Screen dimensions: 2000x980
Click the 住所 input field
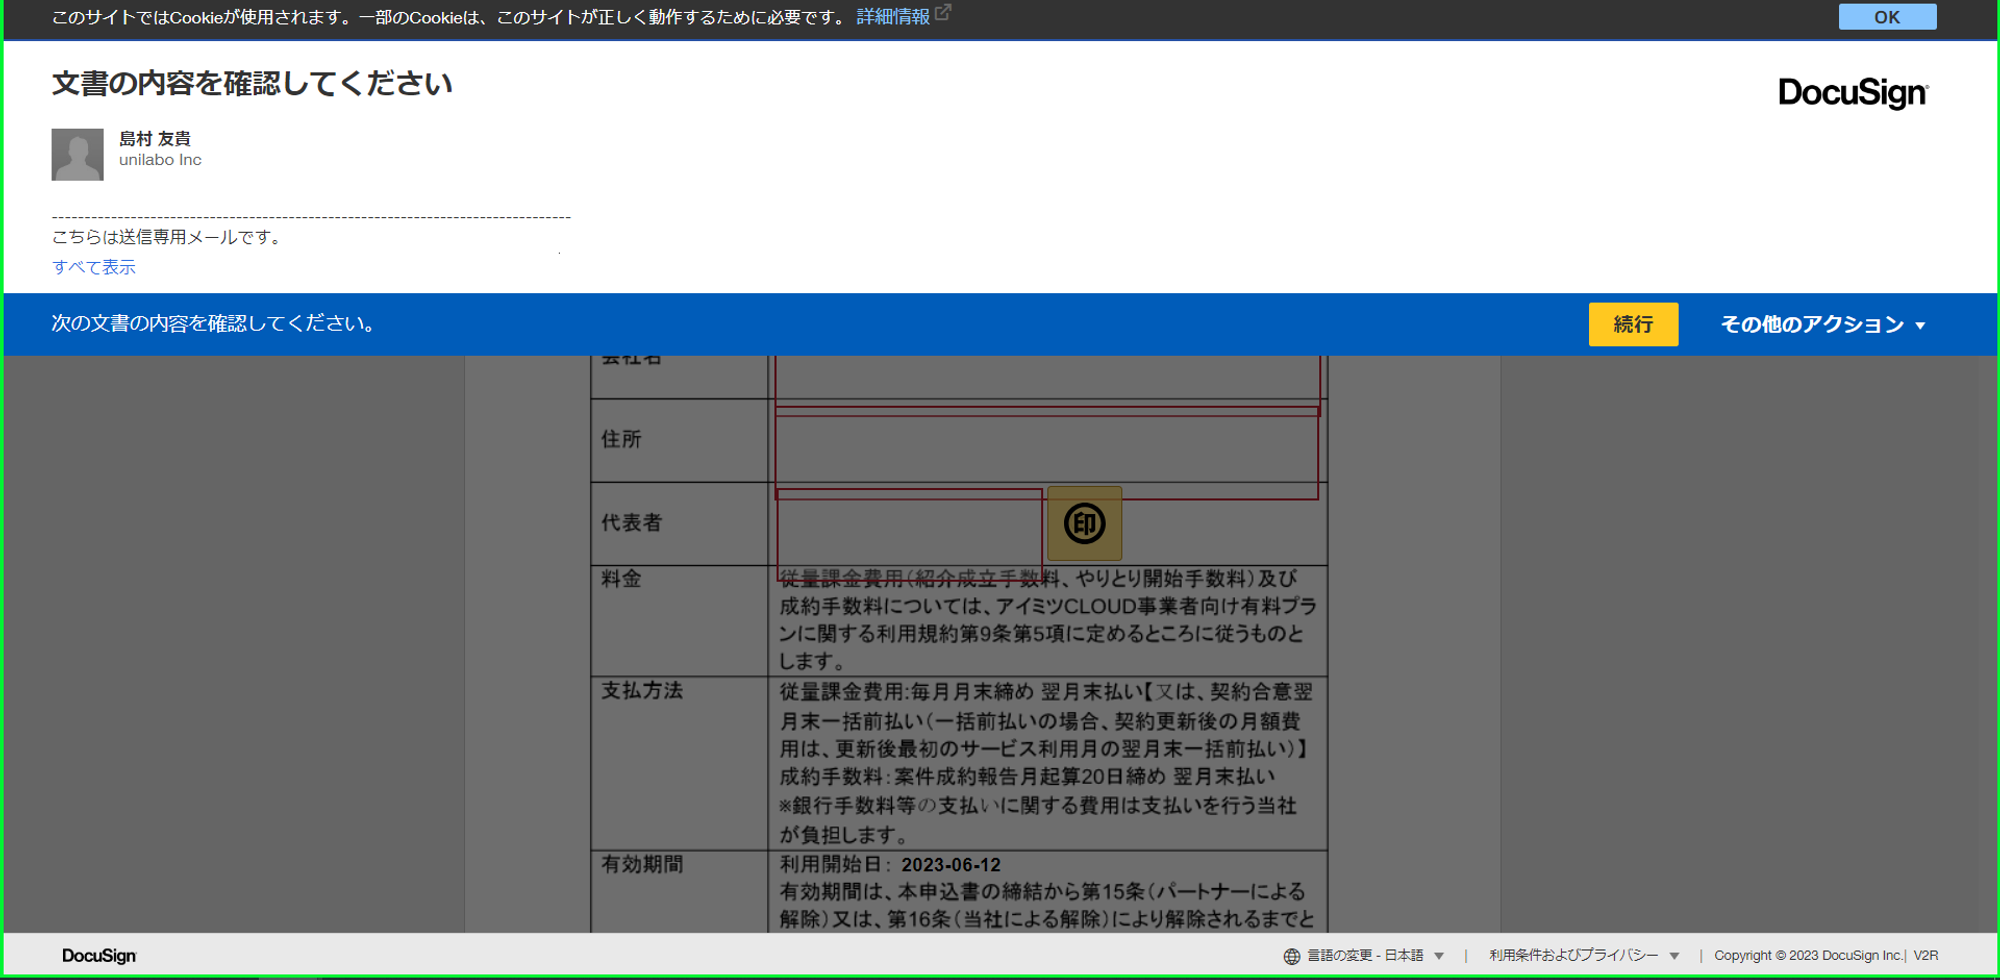tap(1046, 452)
